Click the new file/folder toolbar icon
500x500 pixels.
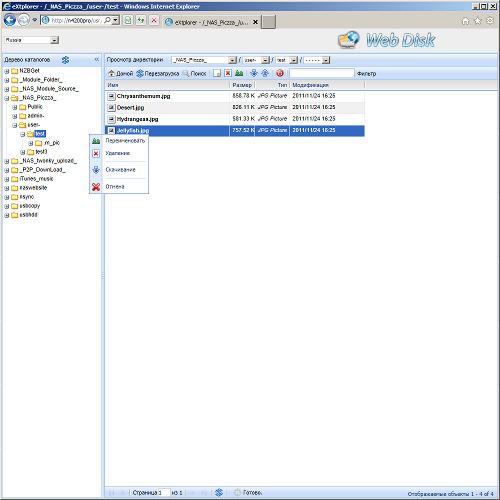(217, 73)
